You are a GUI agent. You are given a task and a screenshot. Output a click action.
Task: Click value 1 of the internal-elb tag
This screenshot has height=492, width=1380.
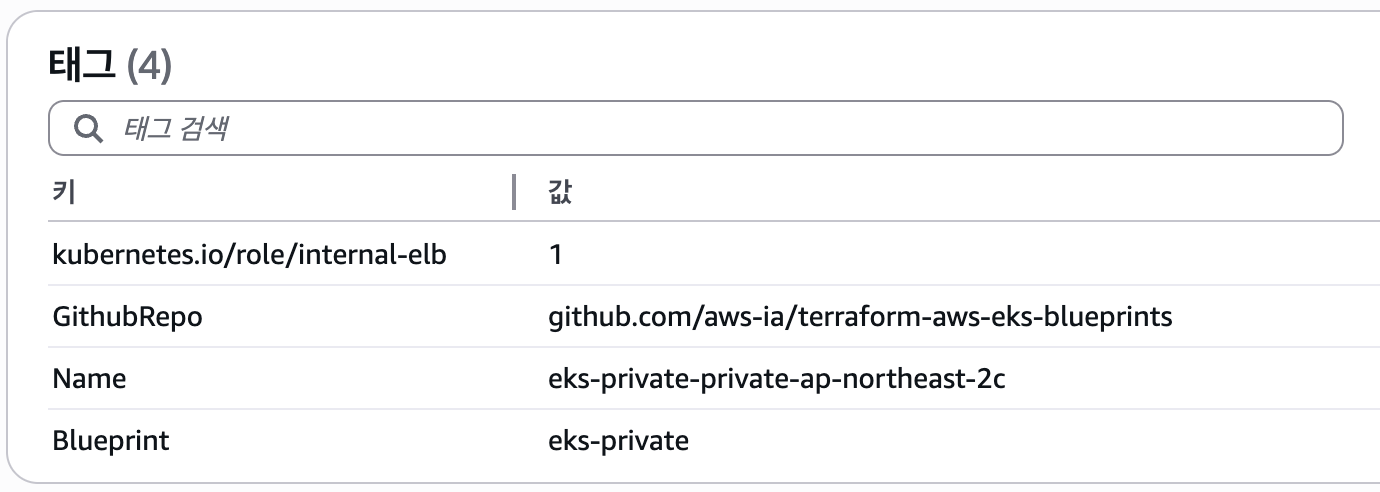[556, 255]
